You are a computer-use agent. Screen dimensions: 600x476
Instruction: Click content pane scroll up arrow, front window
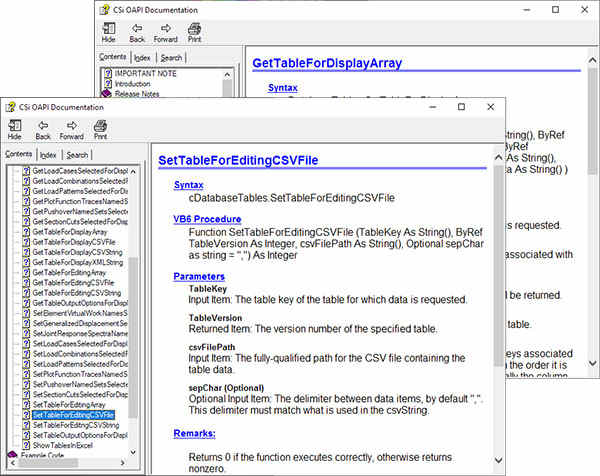(x=498, y=157)
